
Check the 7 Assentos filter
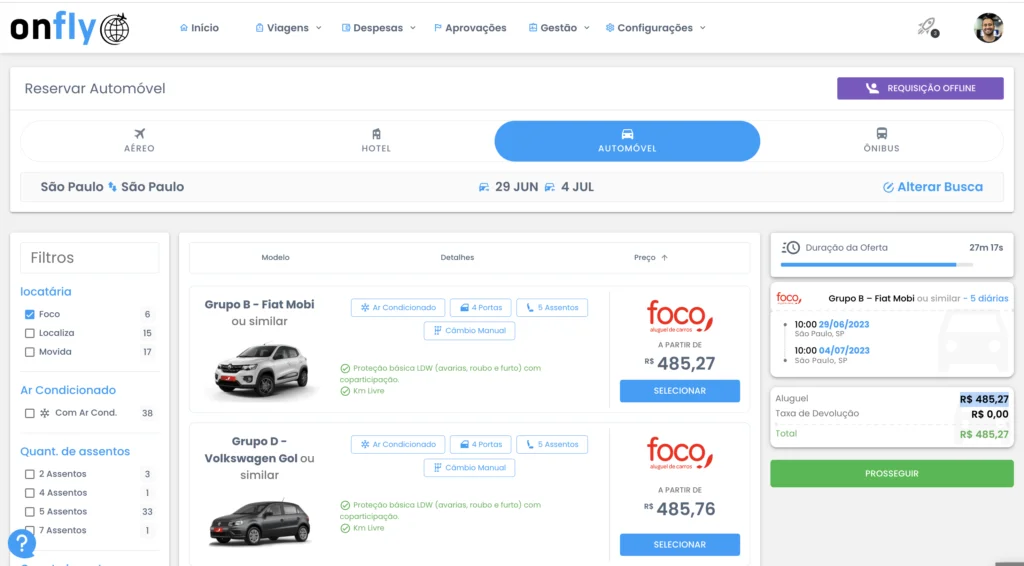pyautogui.click(x=29, y=531)
